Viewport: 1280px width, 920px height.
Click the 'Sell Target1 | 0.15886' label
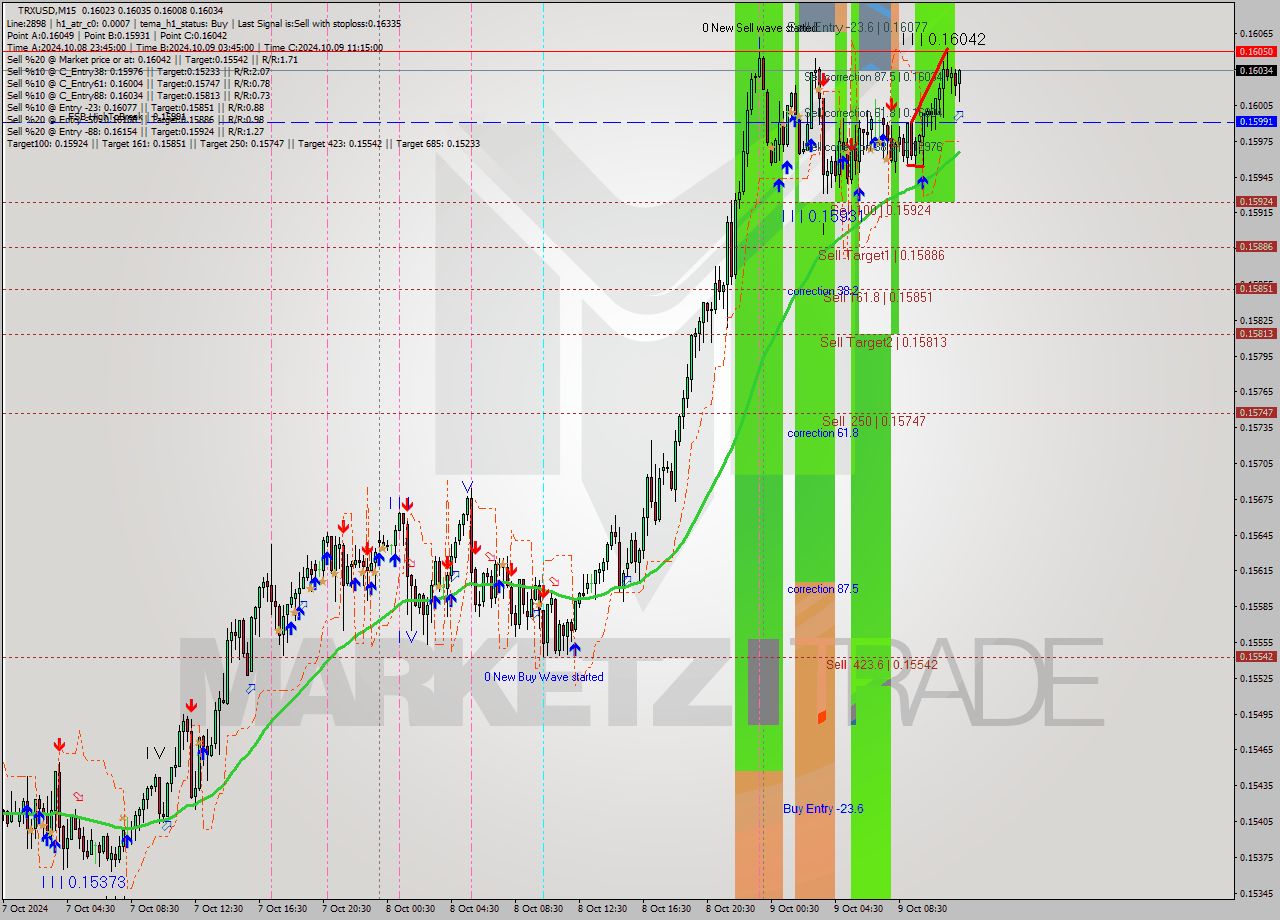[x=881, y=255]
